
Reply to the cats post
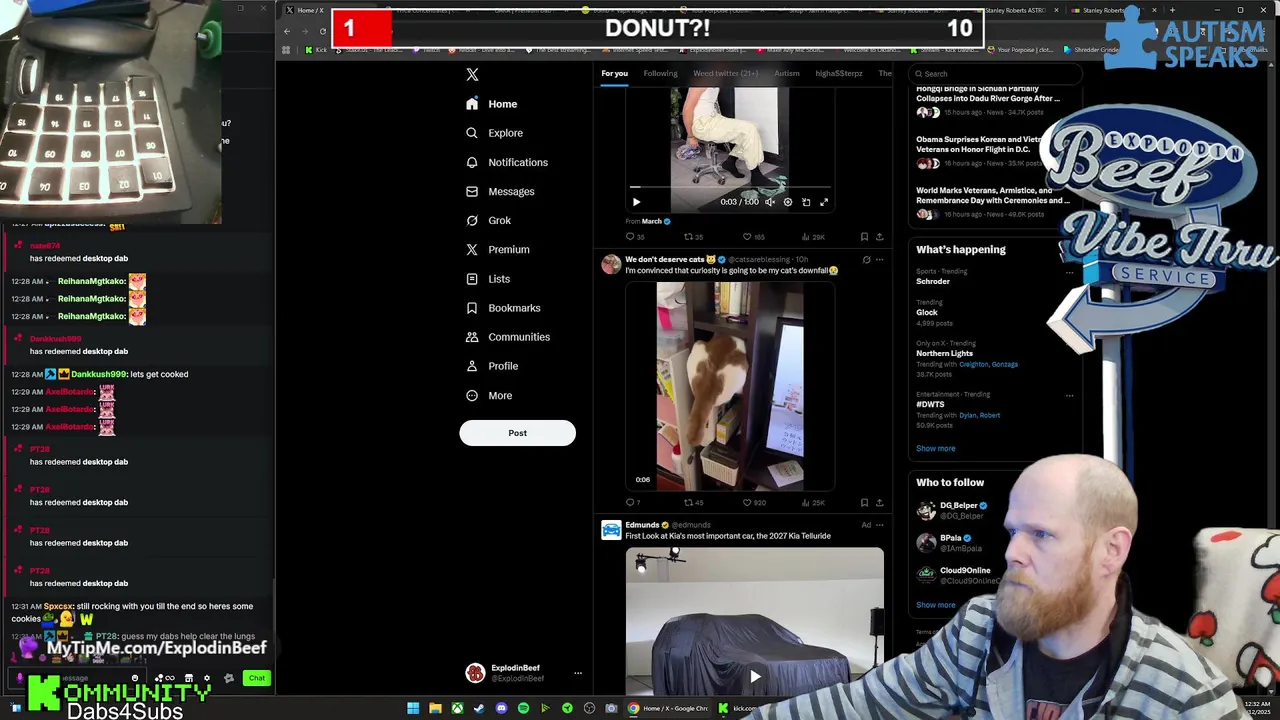coord(631,503)
